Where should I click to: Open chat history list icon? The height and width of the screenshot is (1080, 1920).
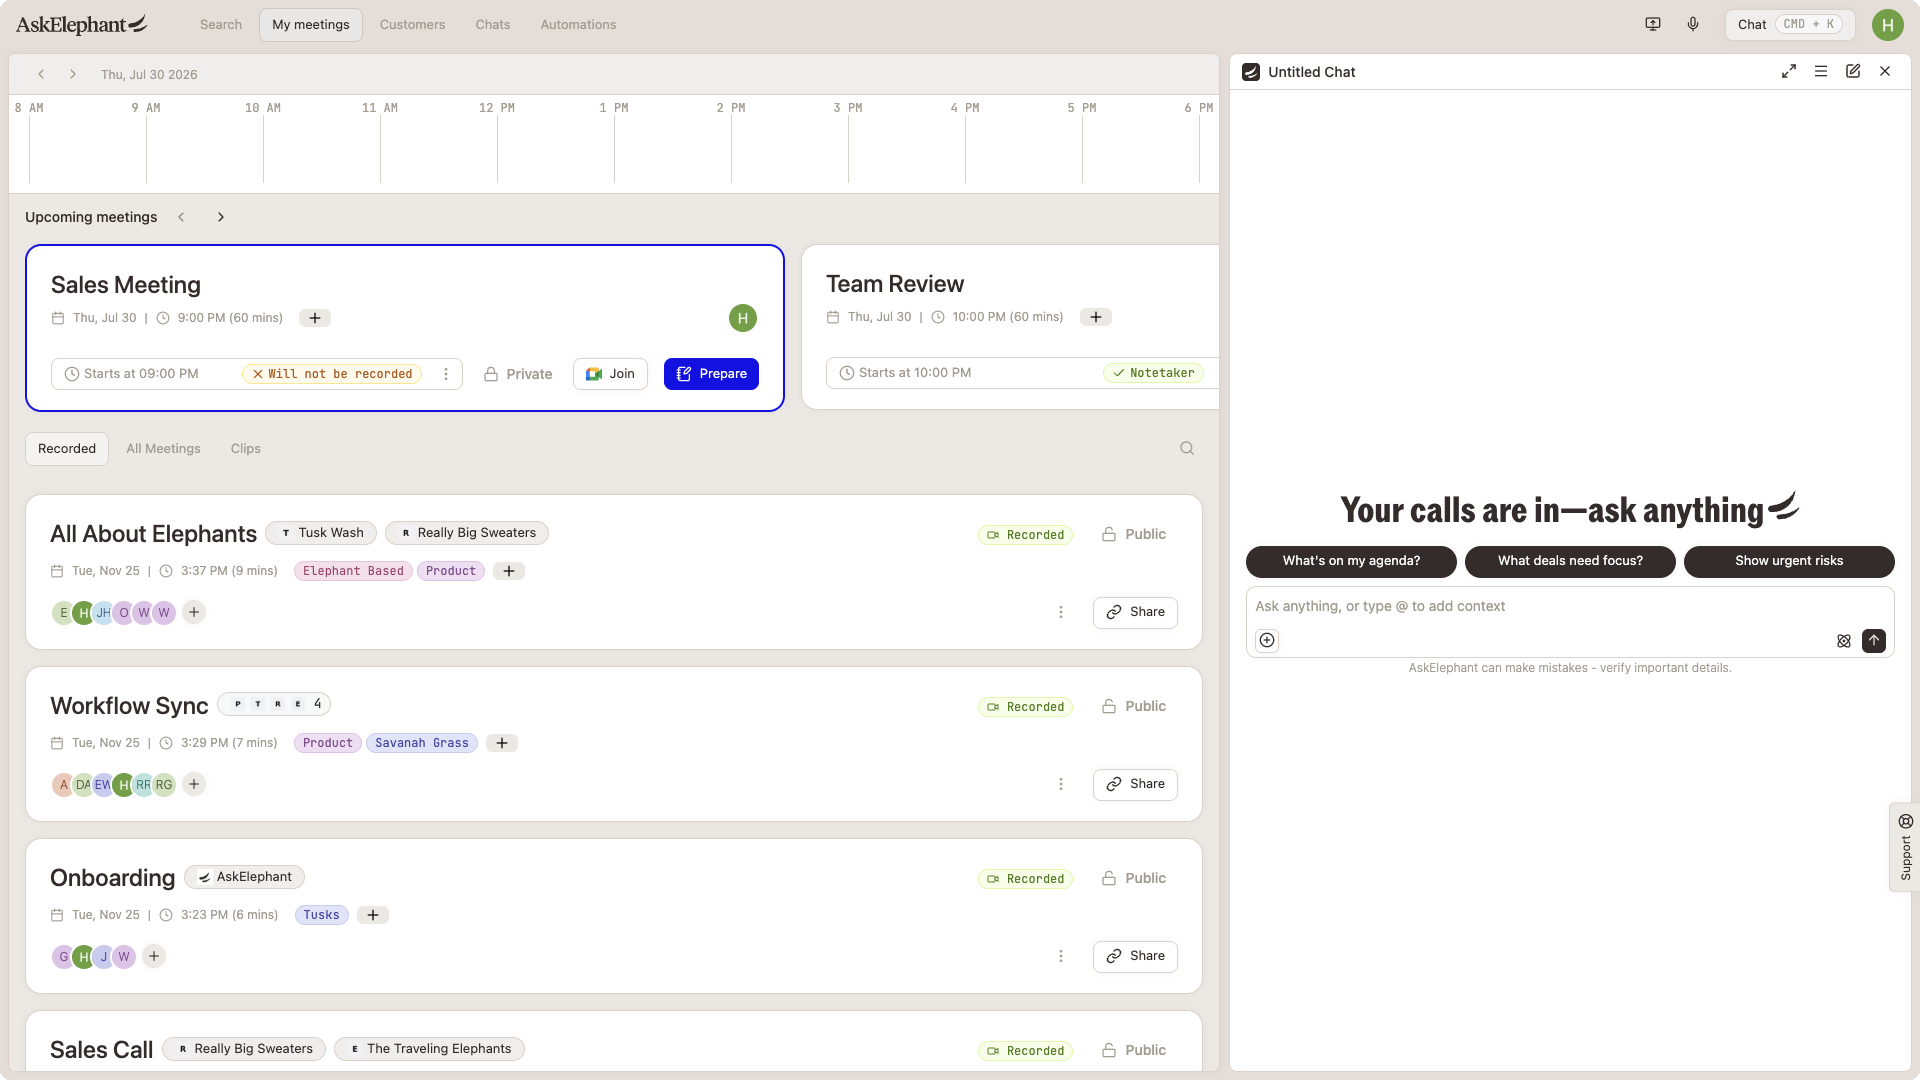click(1821, 72)
